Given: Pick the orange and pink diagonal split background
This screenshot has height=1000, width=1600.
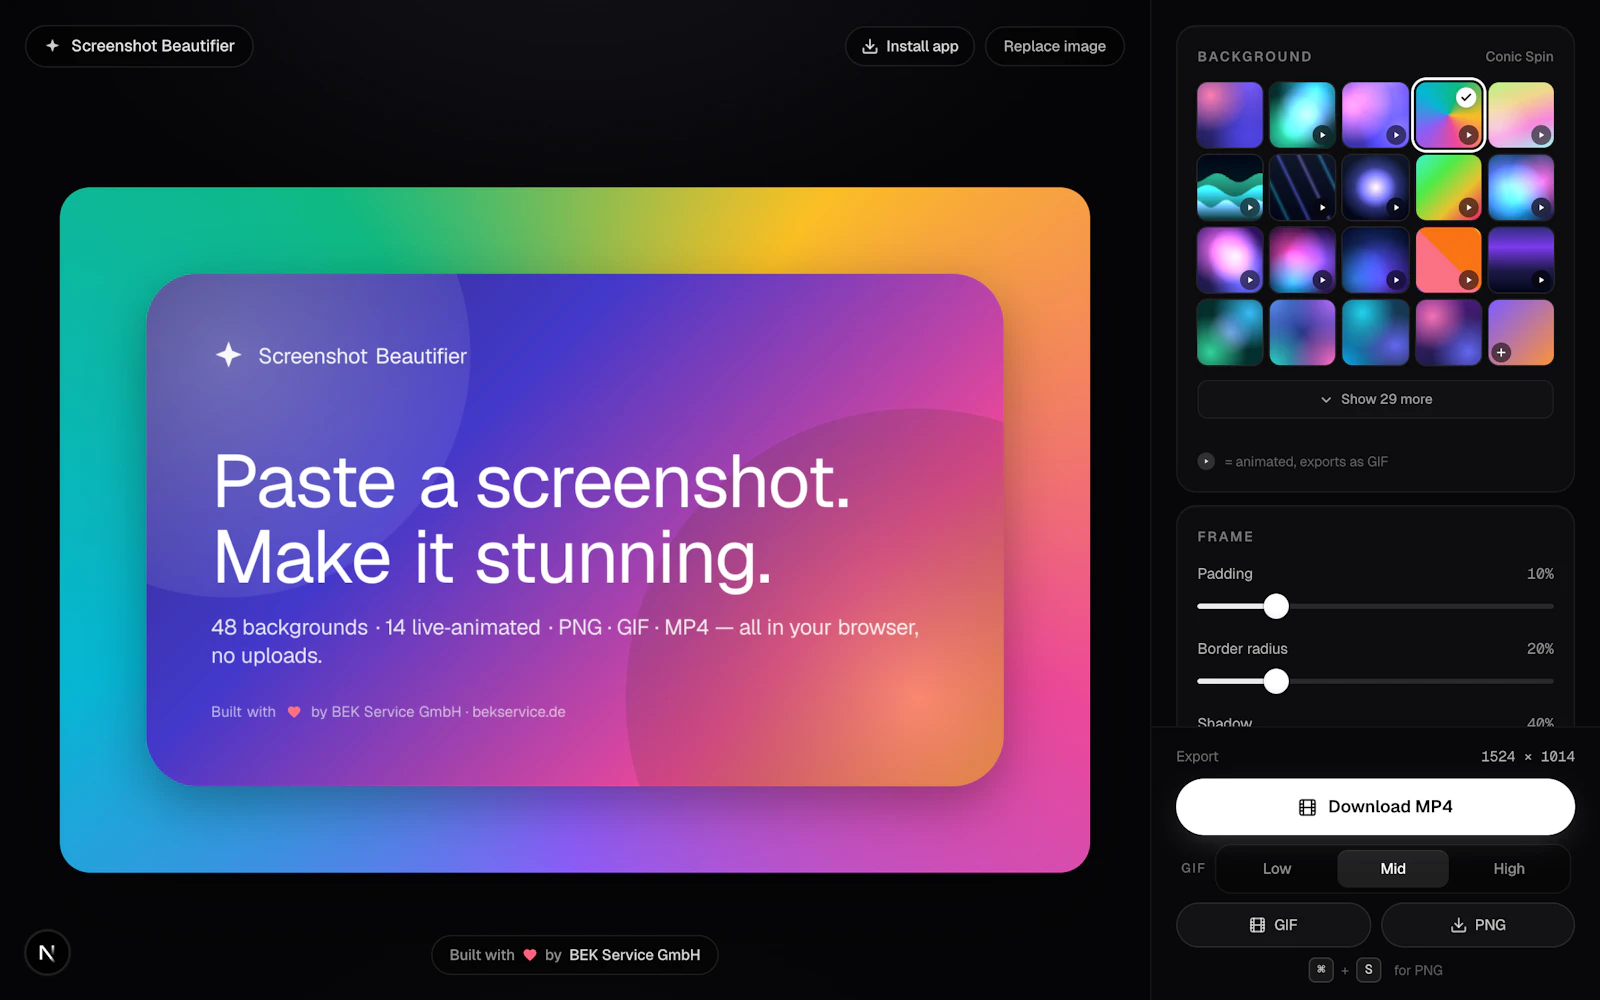Looking at the screenshot, I should tap(1448, 260).
